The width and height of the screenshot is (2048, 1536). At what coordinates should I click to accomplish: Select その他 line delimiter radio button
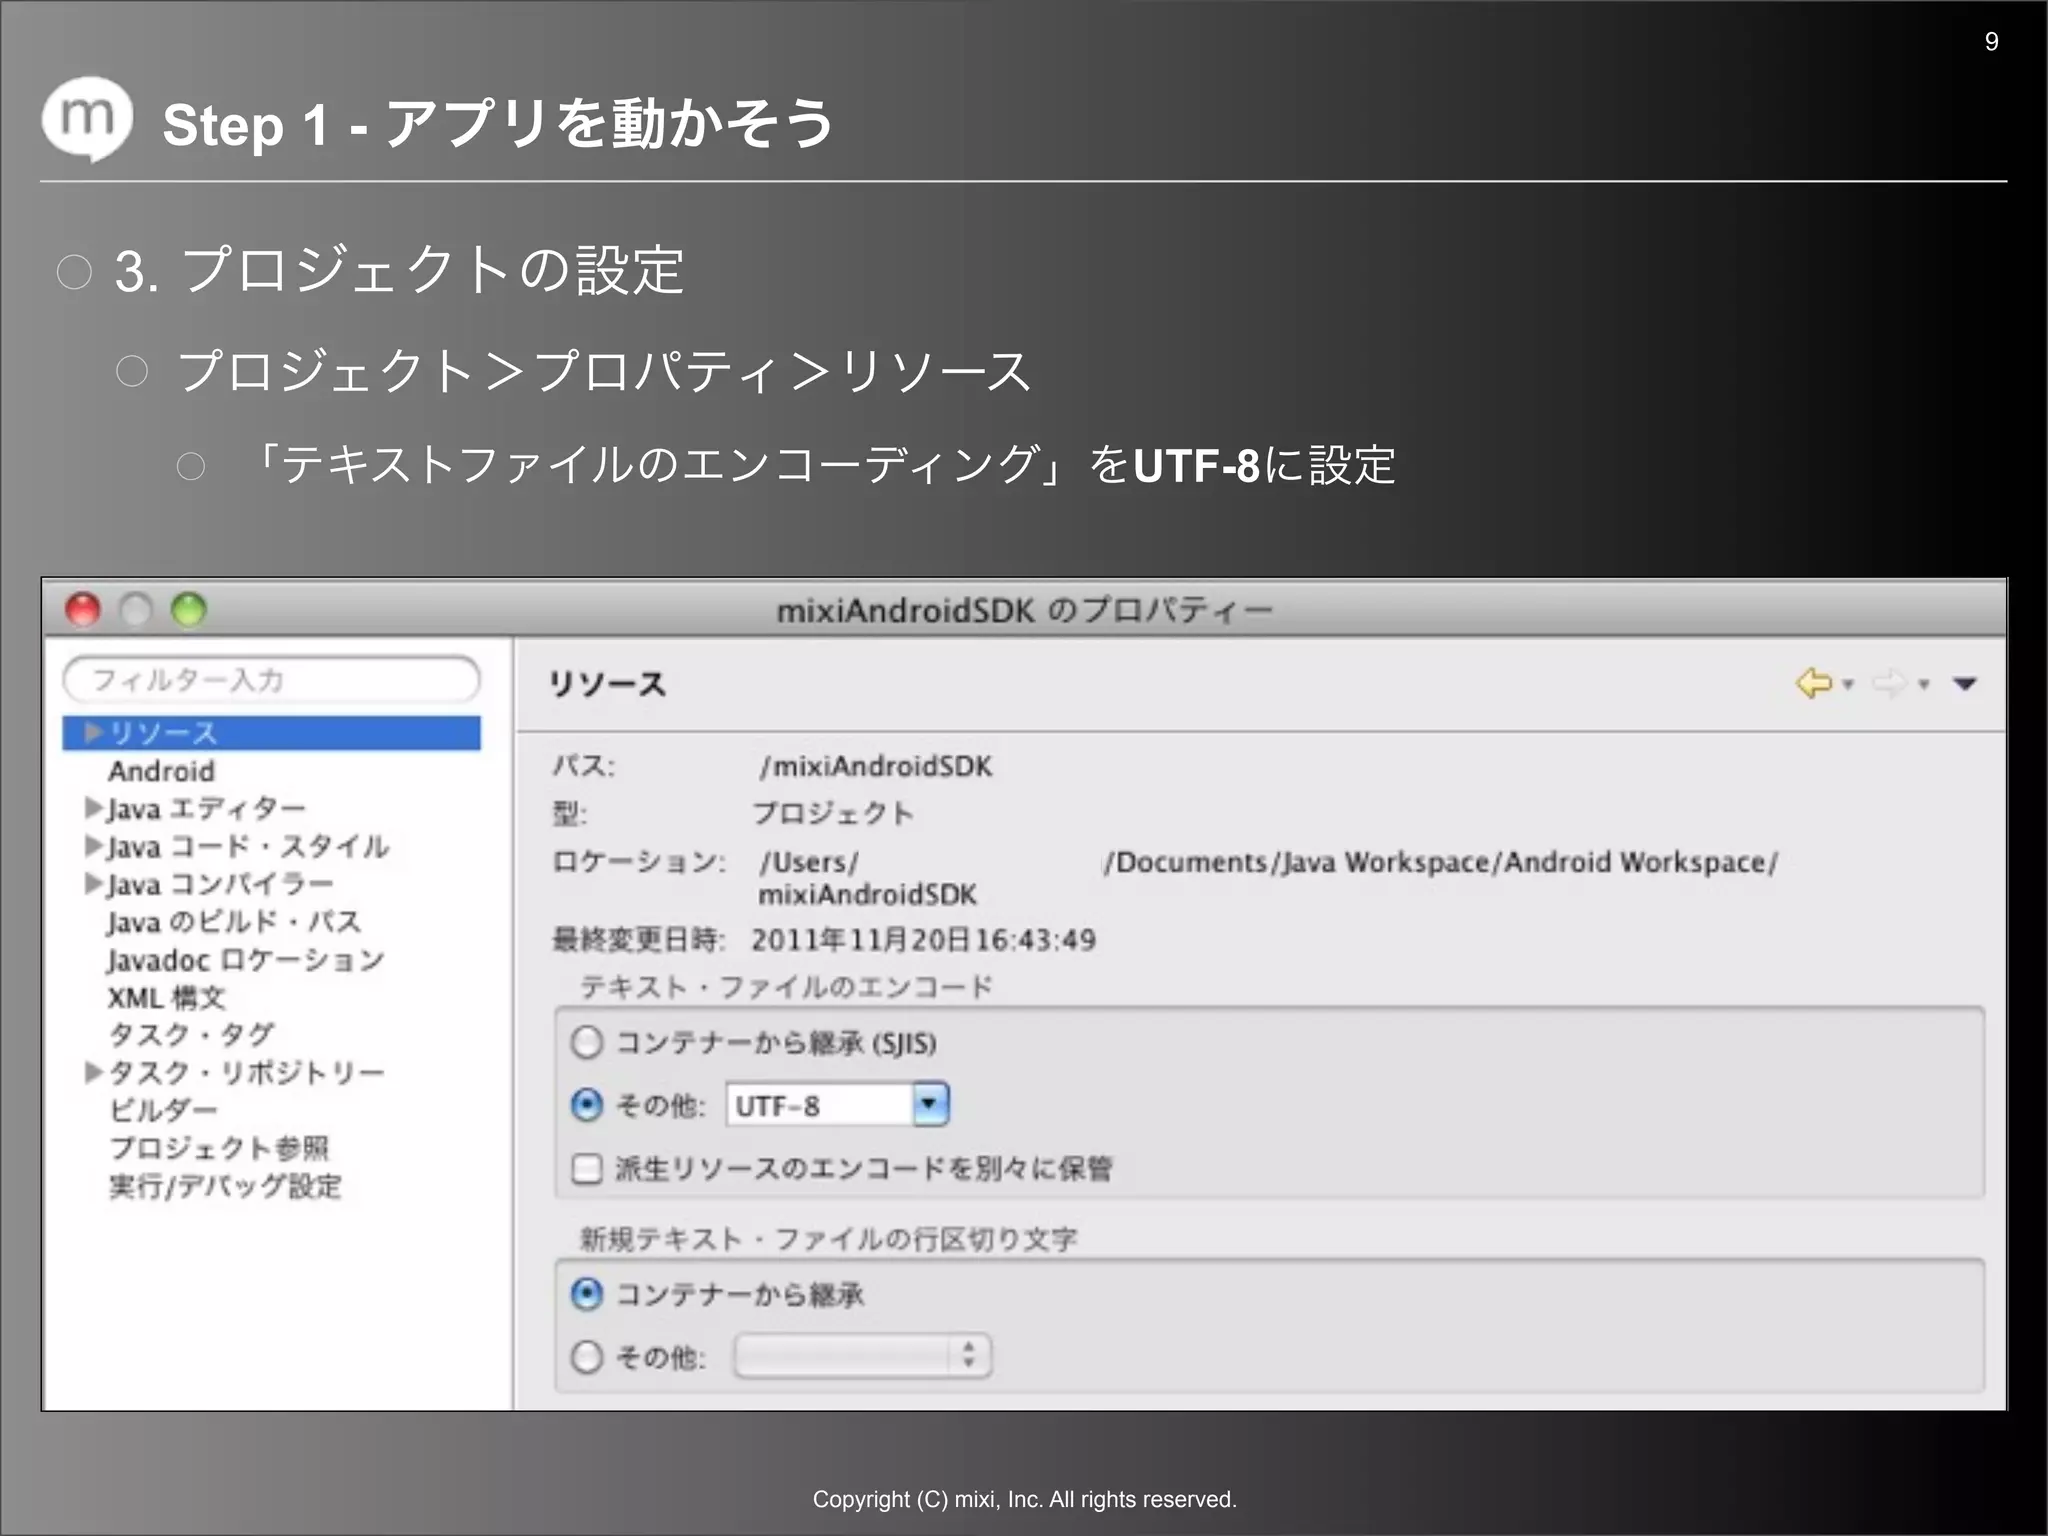point(587,1357)
